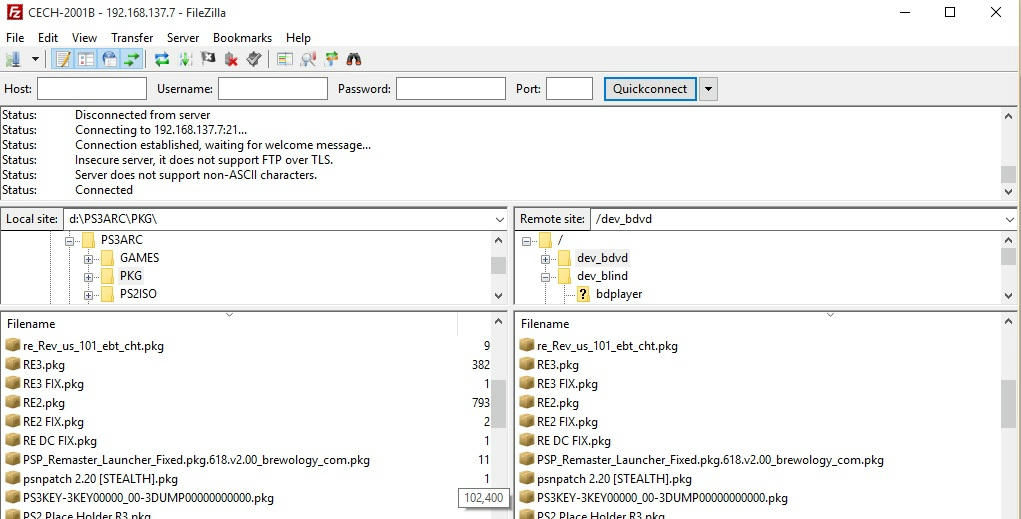
Task: Open the Bookmarks menu
Action: [x=242, y=38]
